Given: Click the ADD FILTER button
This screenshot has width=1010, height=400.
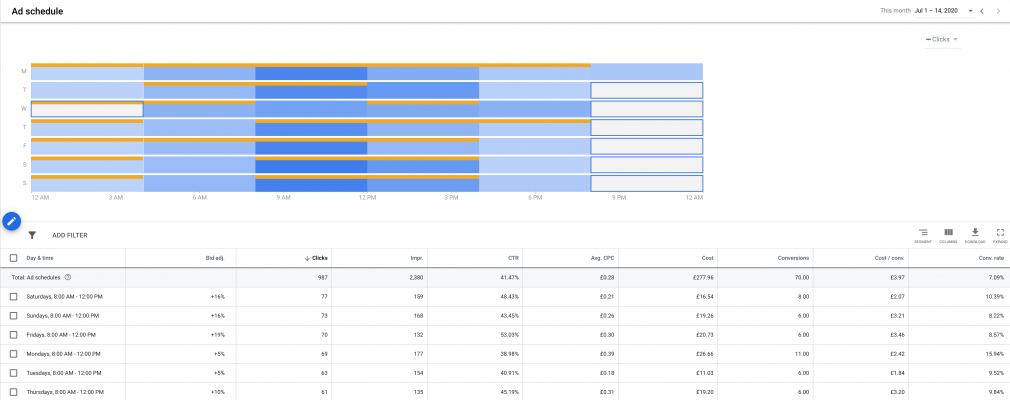Looking at the screenshot, I should (x=69, y=235).
